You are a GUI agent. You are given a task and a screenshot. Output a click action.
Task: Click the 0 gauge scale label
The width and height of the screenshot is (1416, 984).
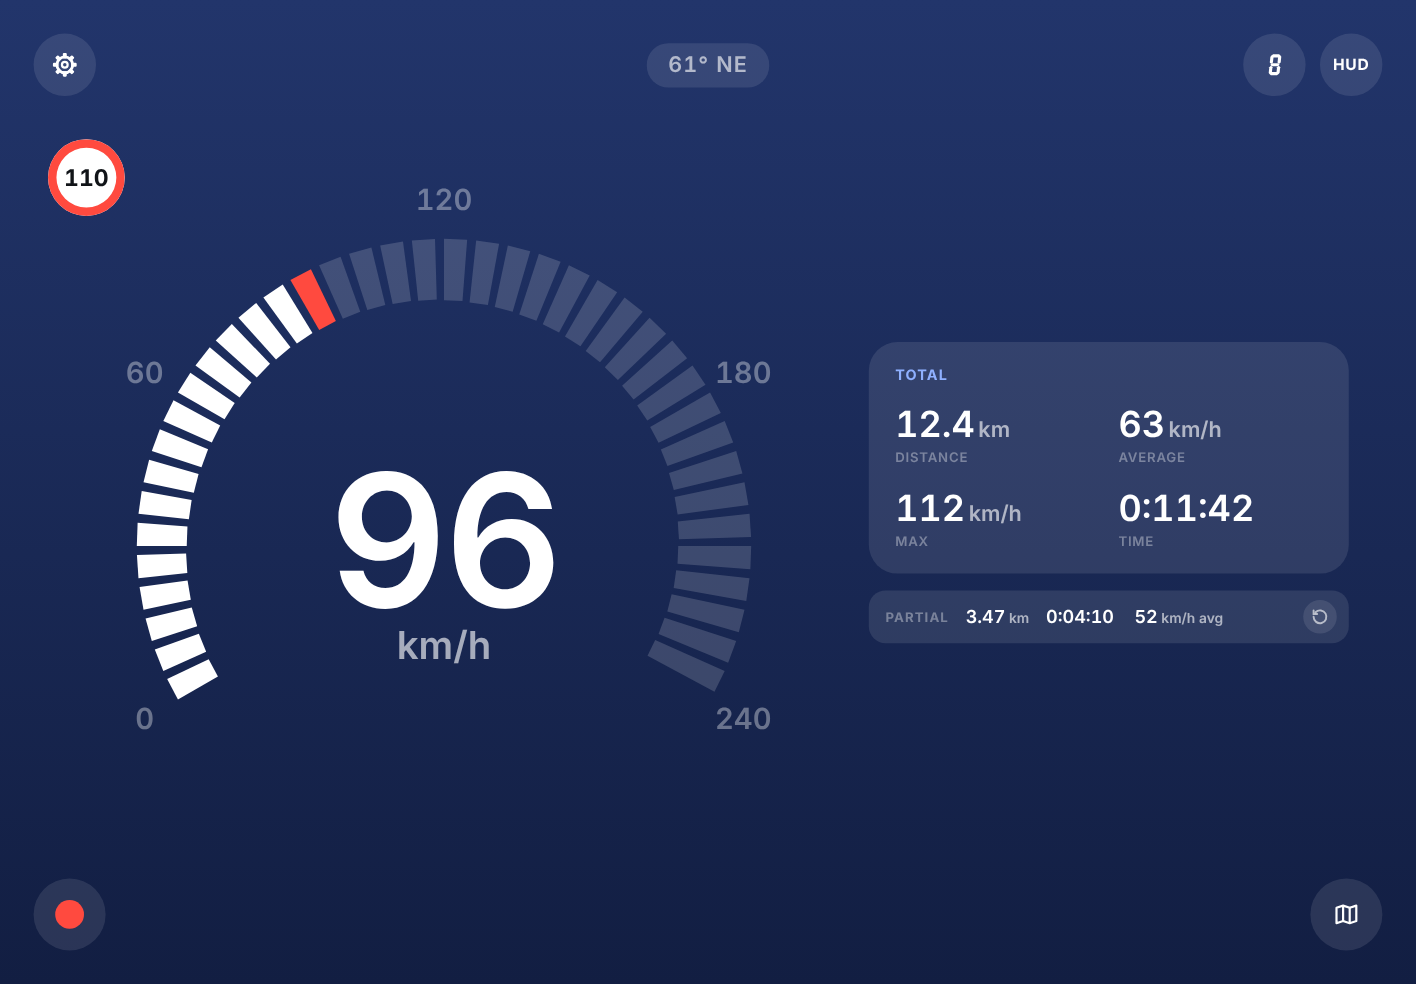(x=145, y=719)
